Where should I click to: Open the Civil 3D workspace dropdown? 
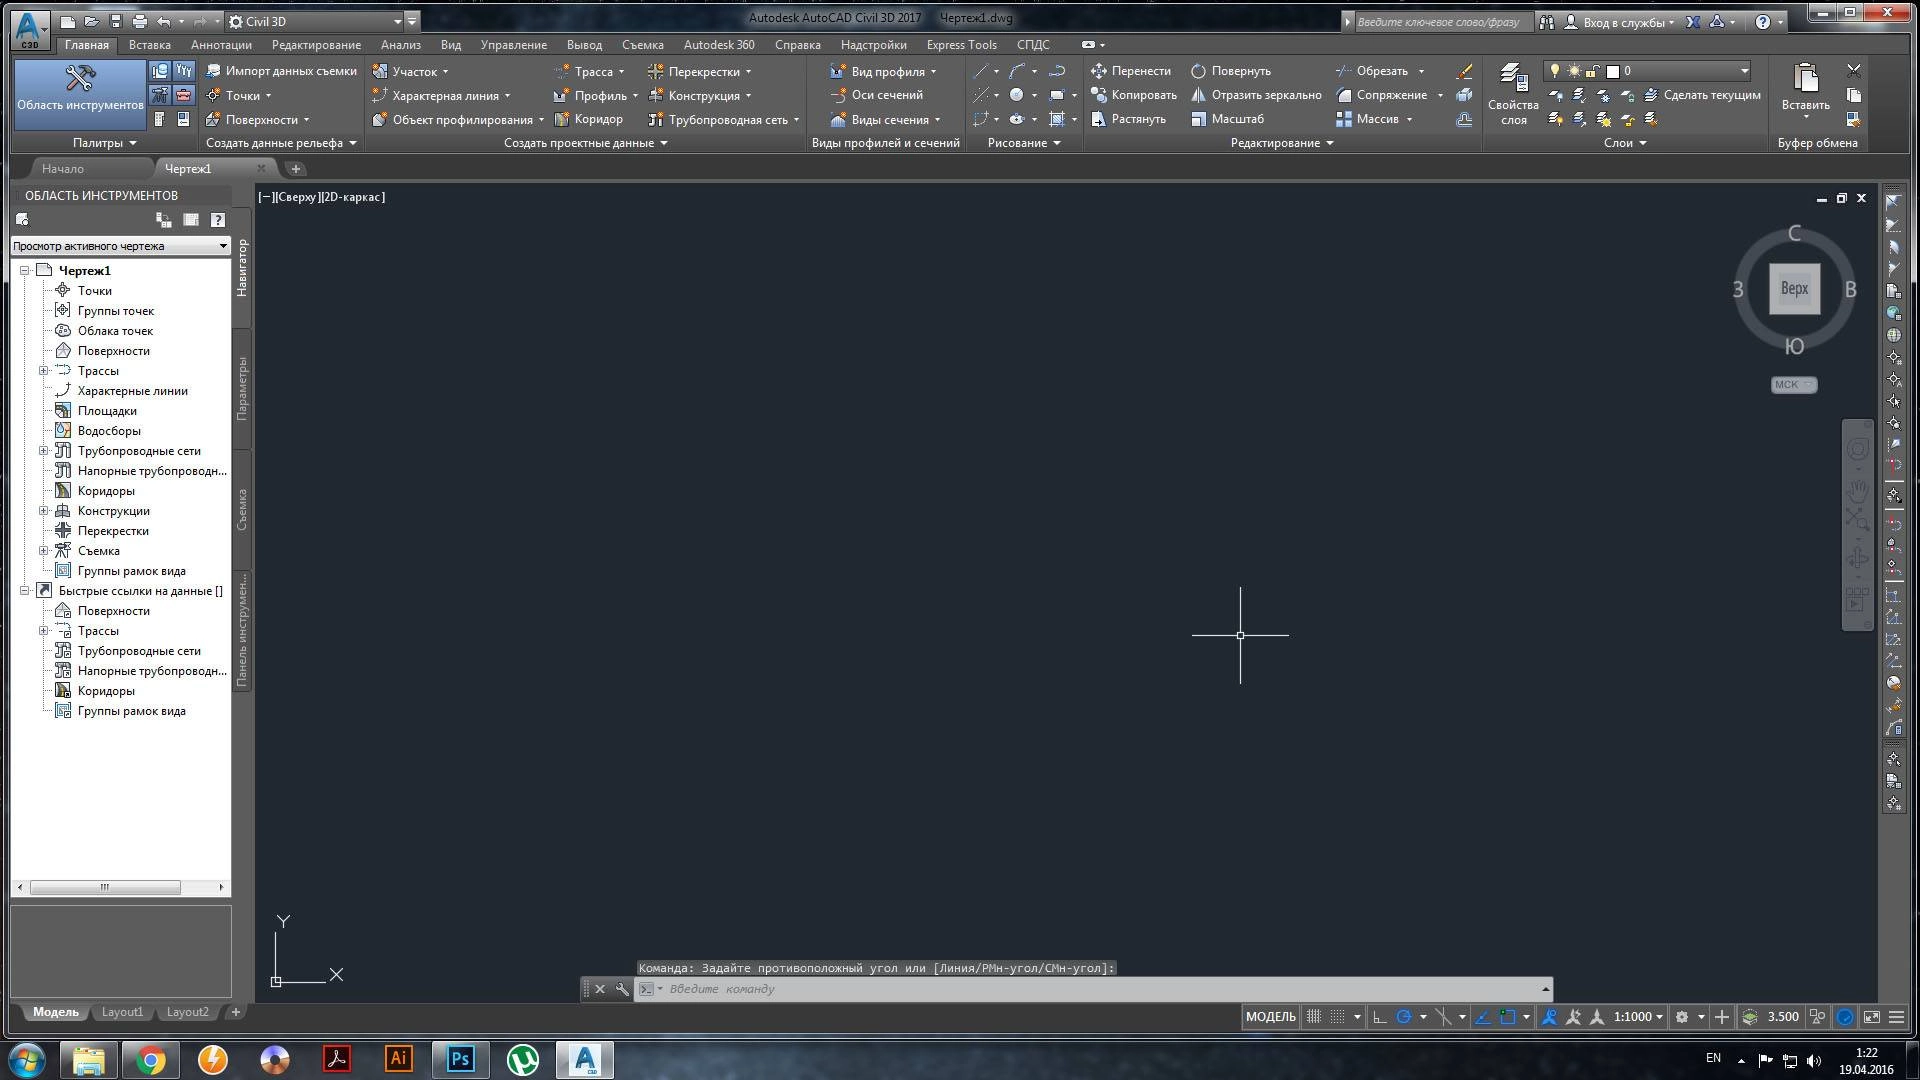tap(315, 21)
